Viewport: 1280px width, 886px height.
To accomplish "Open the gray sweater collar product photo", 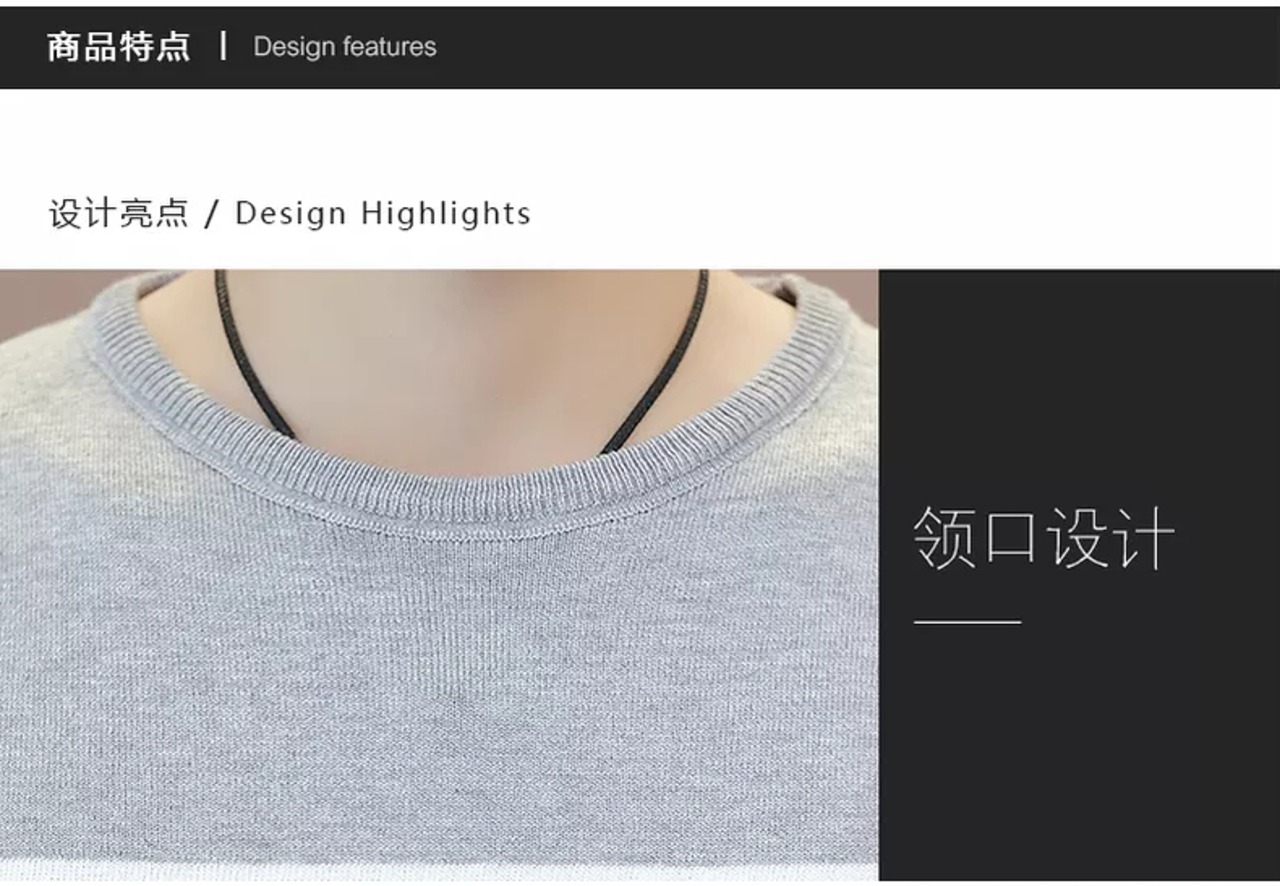I will (x=439, y=575).
